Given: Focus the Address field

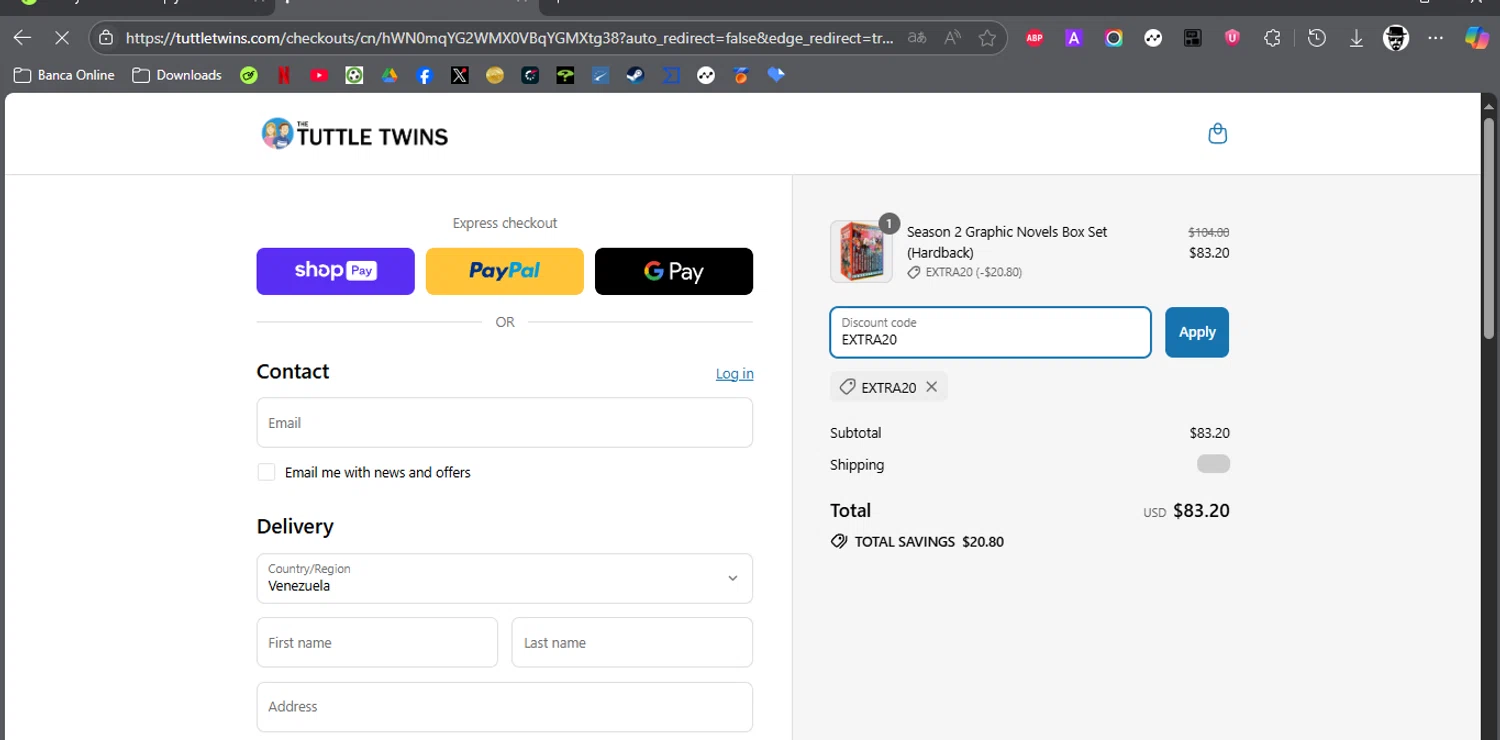Looking at the screenshot, I should (x=505, y=707).
